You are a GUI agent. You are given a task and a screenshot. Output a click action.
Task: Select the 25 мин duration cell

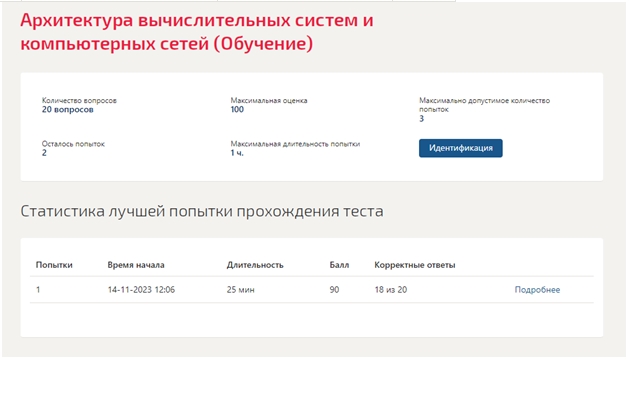(240, 290)
